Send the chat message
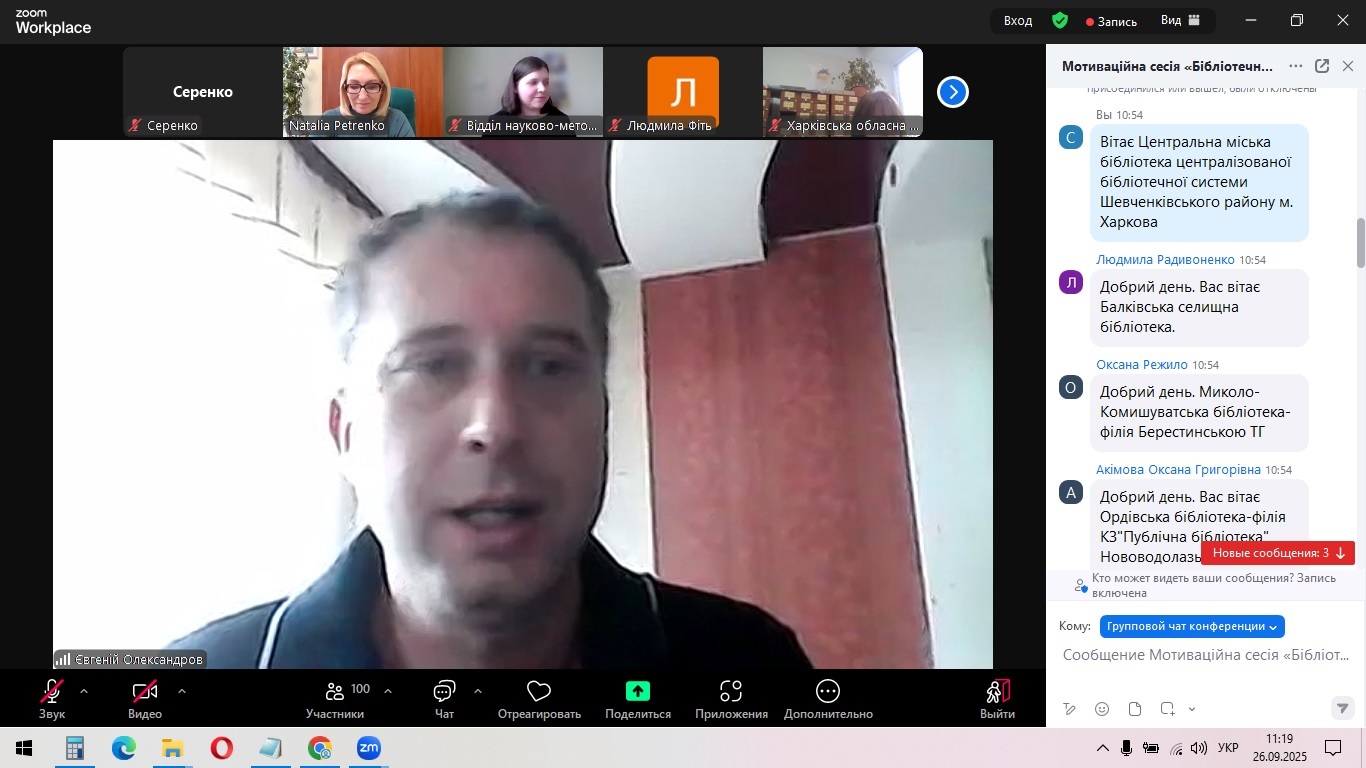Image resolution: width=1366 pixels, height=768 pixels. (x=1343, y=708)
